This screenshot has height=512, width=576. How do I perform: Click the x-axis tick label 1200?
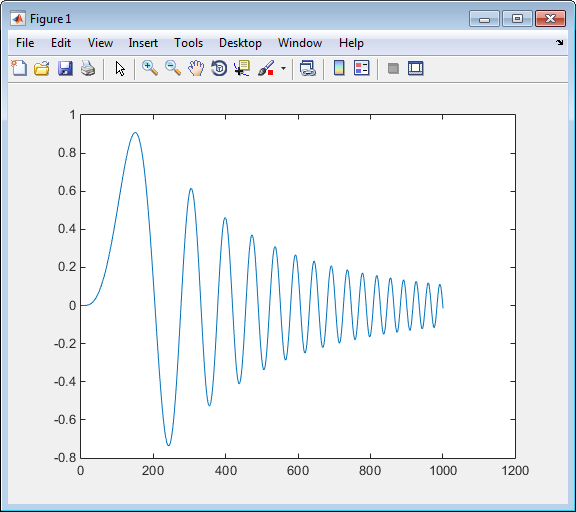pyautogui.click(x=515, y=470)
